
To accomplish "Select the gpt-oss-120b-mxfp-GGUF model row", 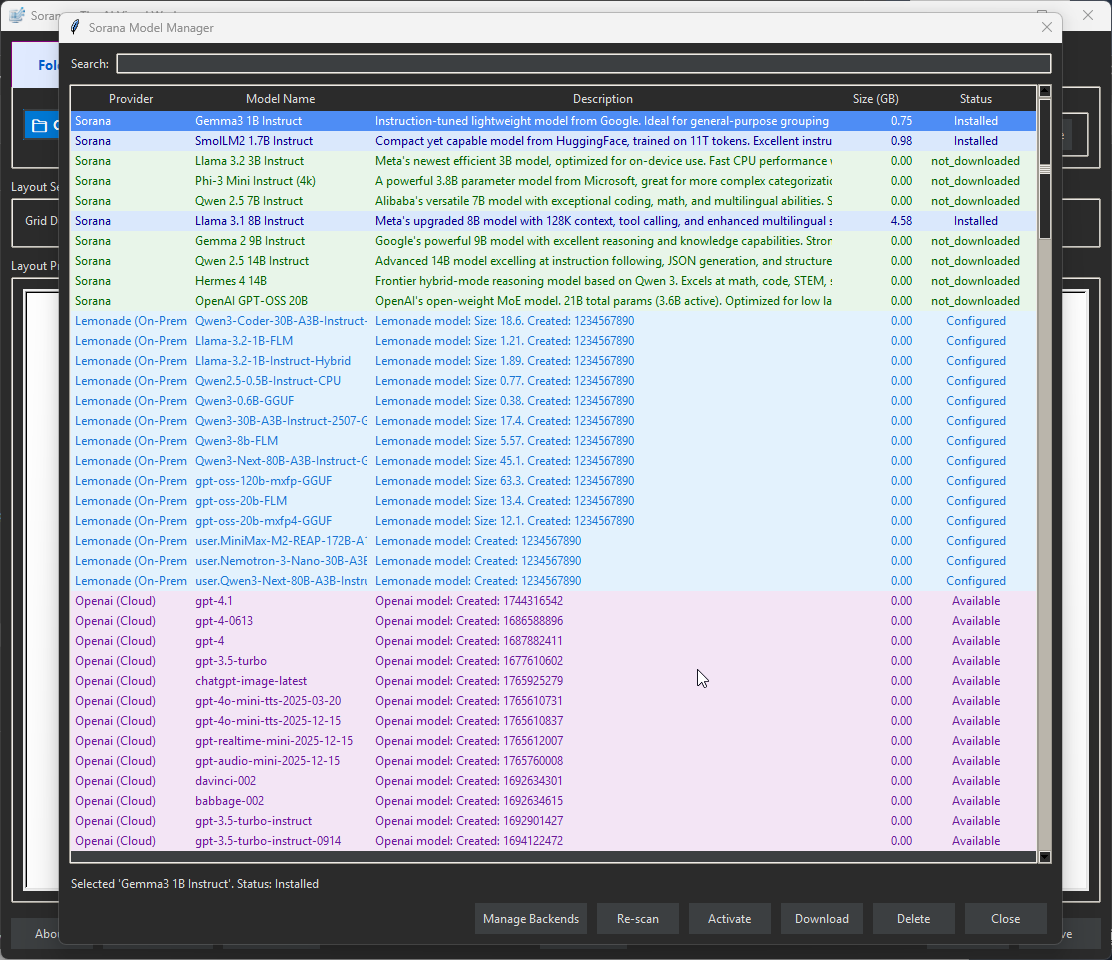I will pyautogui.click(x=400, y=480).
